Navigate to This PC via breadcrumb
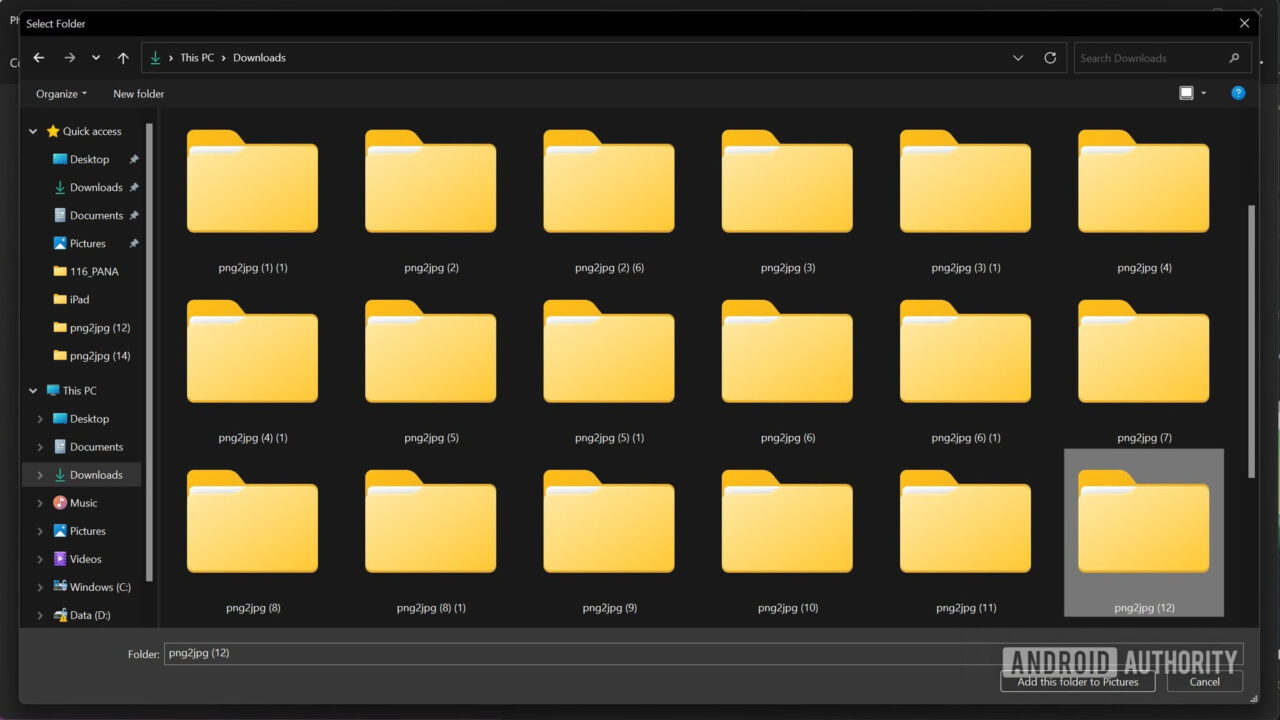This screenshot has height=720, width=1280. 197,57
